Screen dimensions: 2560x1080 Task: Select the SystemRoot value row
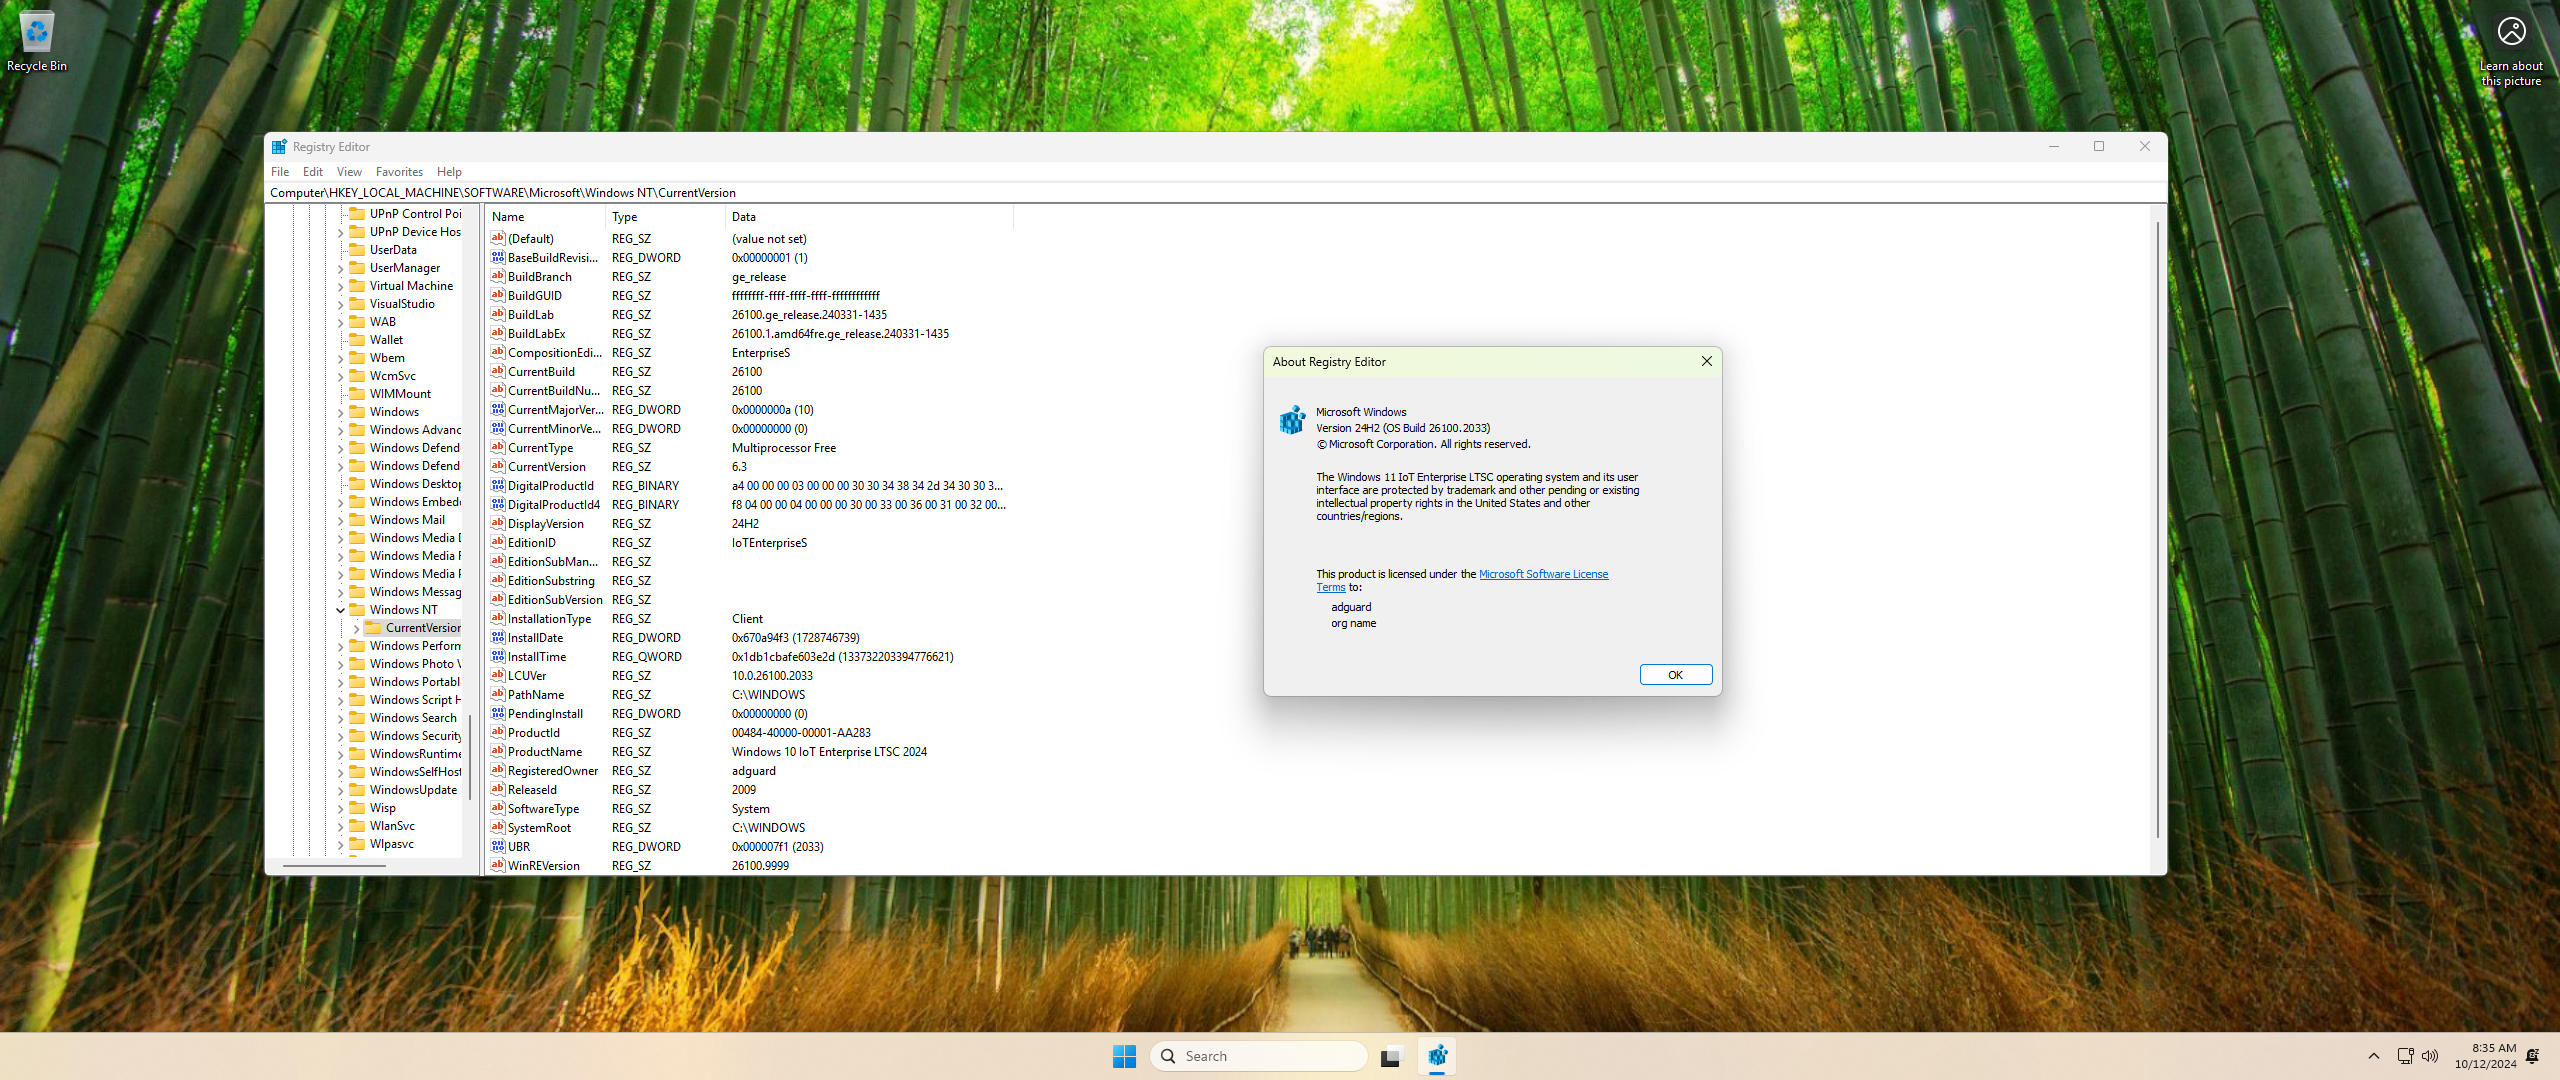pos(750,827)
